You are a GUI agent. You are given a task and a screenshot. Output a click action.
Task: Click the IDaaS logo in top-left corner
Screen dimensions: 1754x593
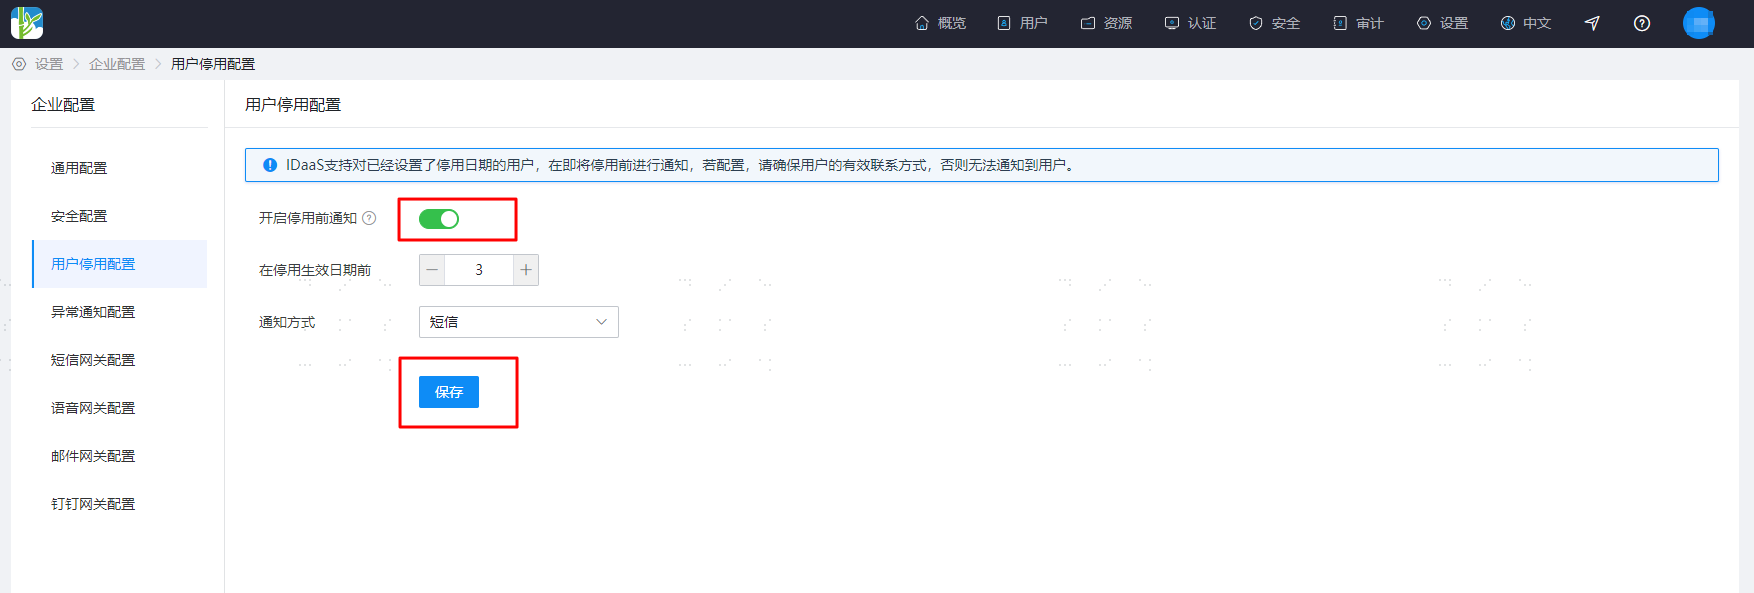click(x=27, y=23)
